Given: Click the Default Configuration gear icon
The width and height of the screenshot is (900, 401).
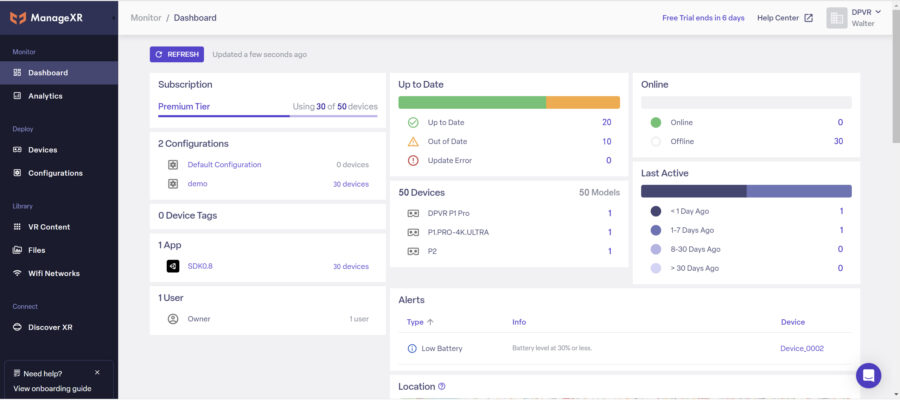Looking at the screenshot, I should pos(172,164).
